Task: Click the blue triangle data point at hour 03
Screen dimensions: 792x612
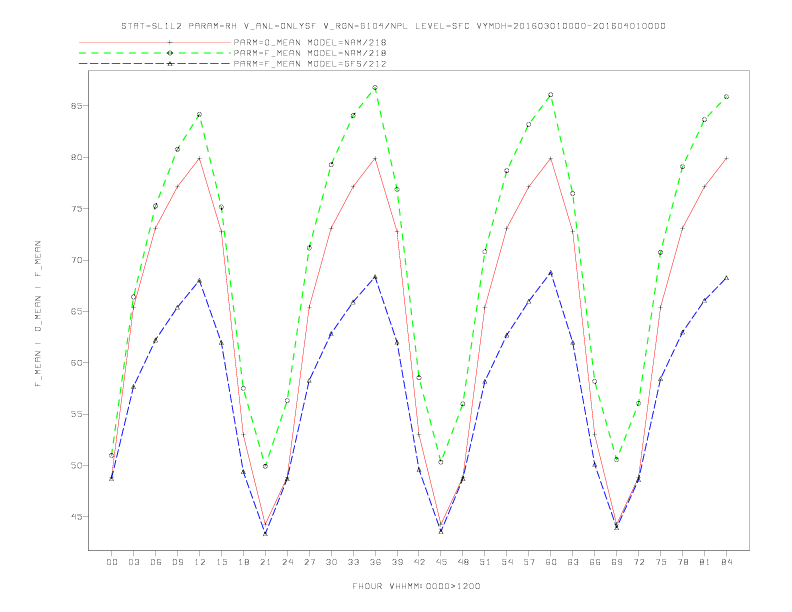Action: point(133,387)
